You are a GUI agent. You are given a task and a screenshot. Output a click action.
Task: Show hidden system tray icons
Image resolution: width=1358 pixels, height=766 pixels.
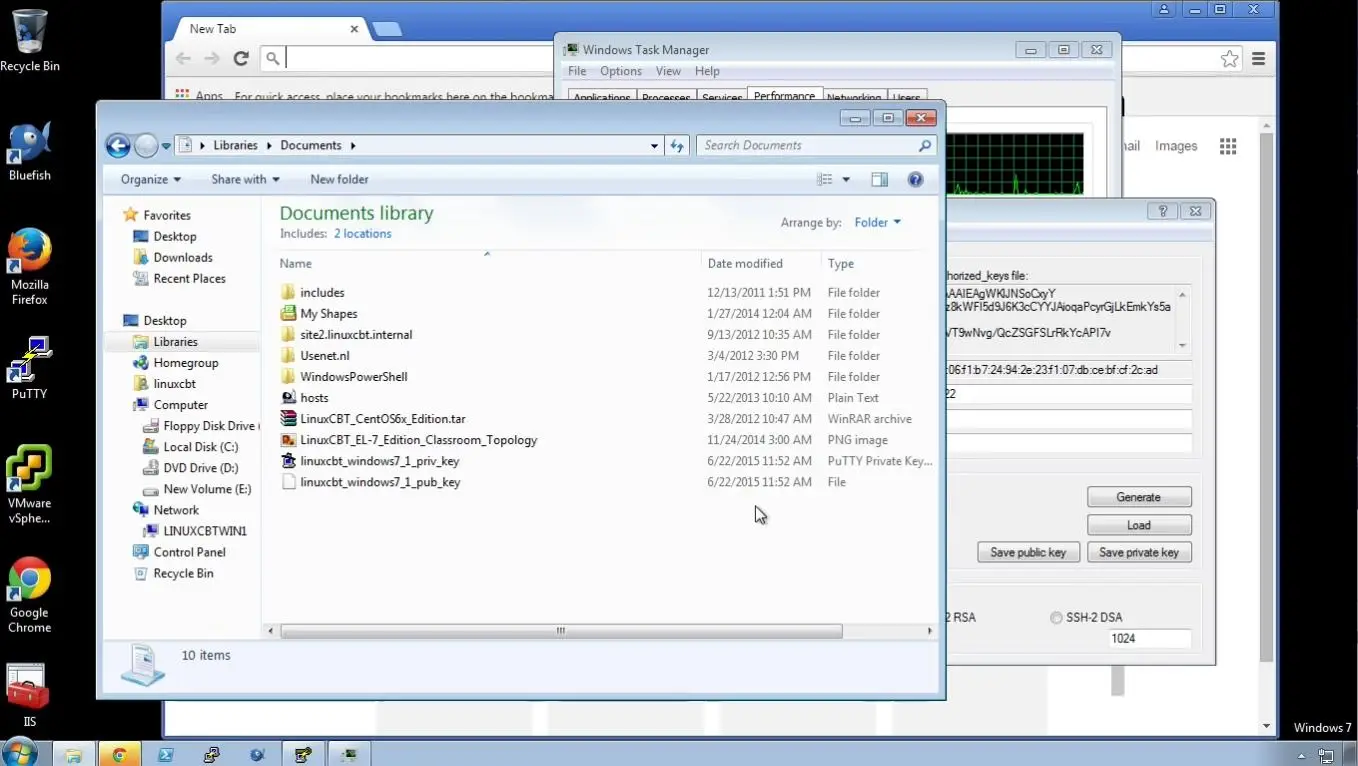click(x=1301, y=756)
